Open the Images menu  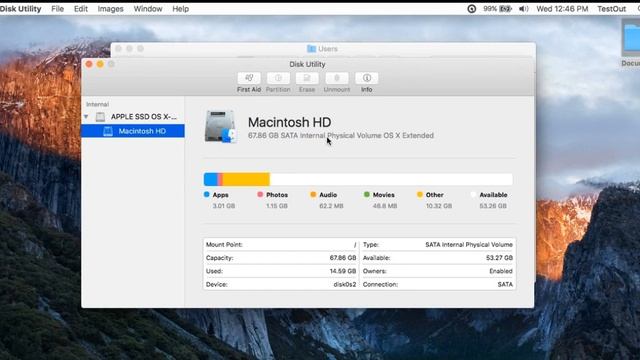pyautogui.click(x=110, y=9)
